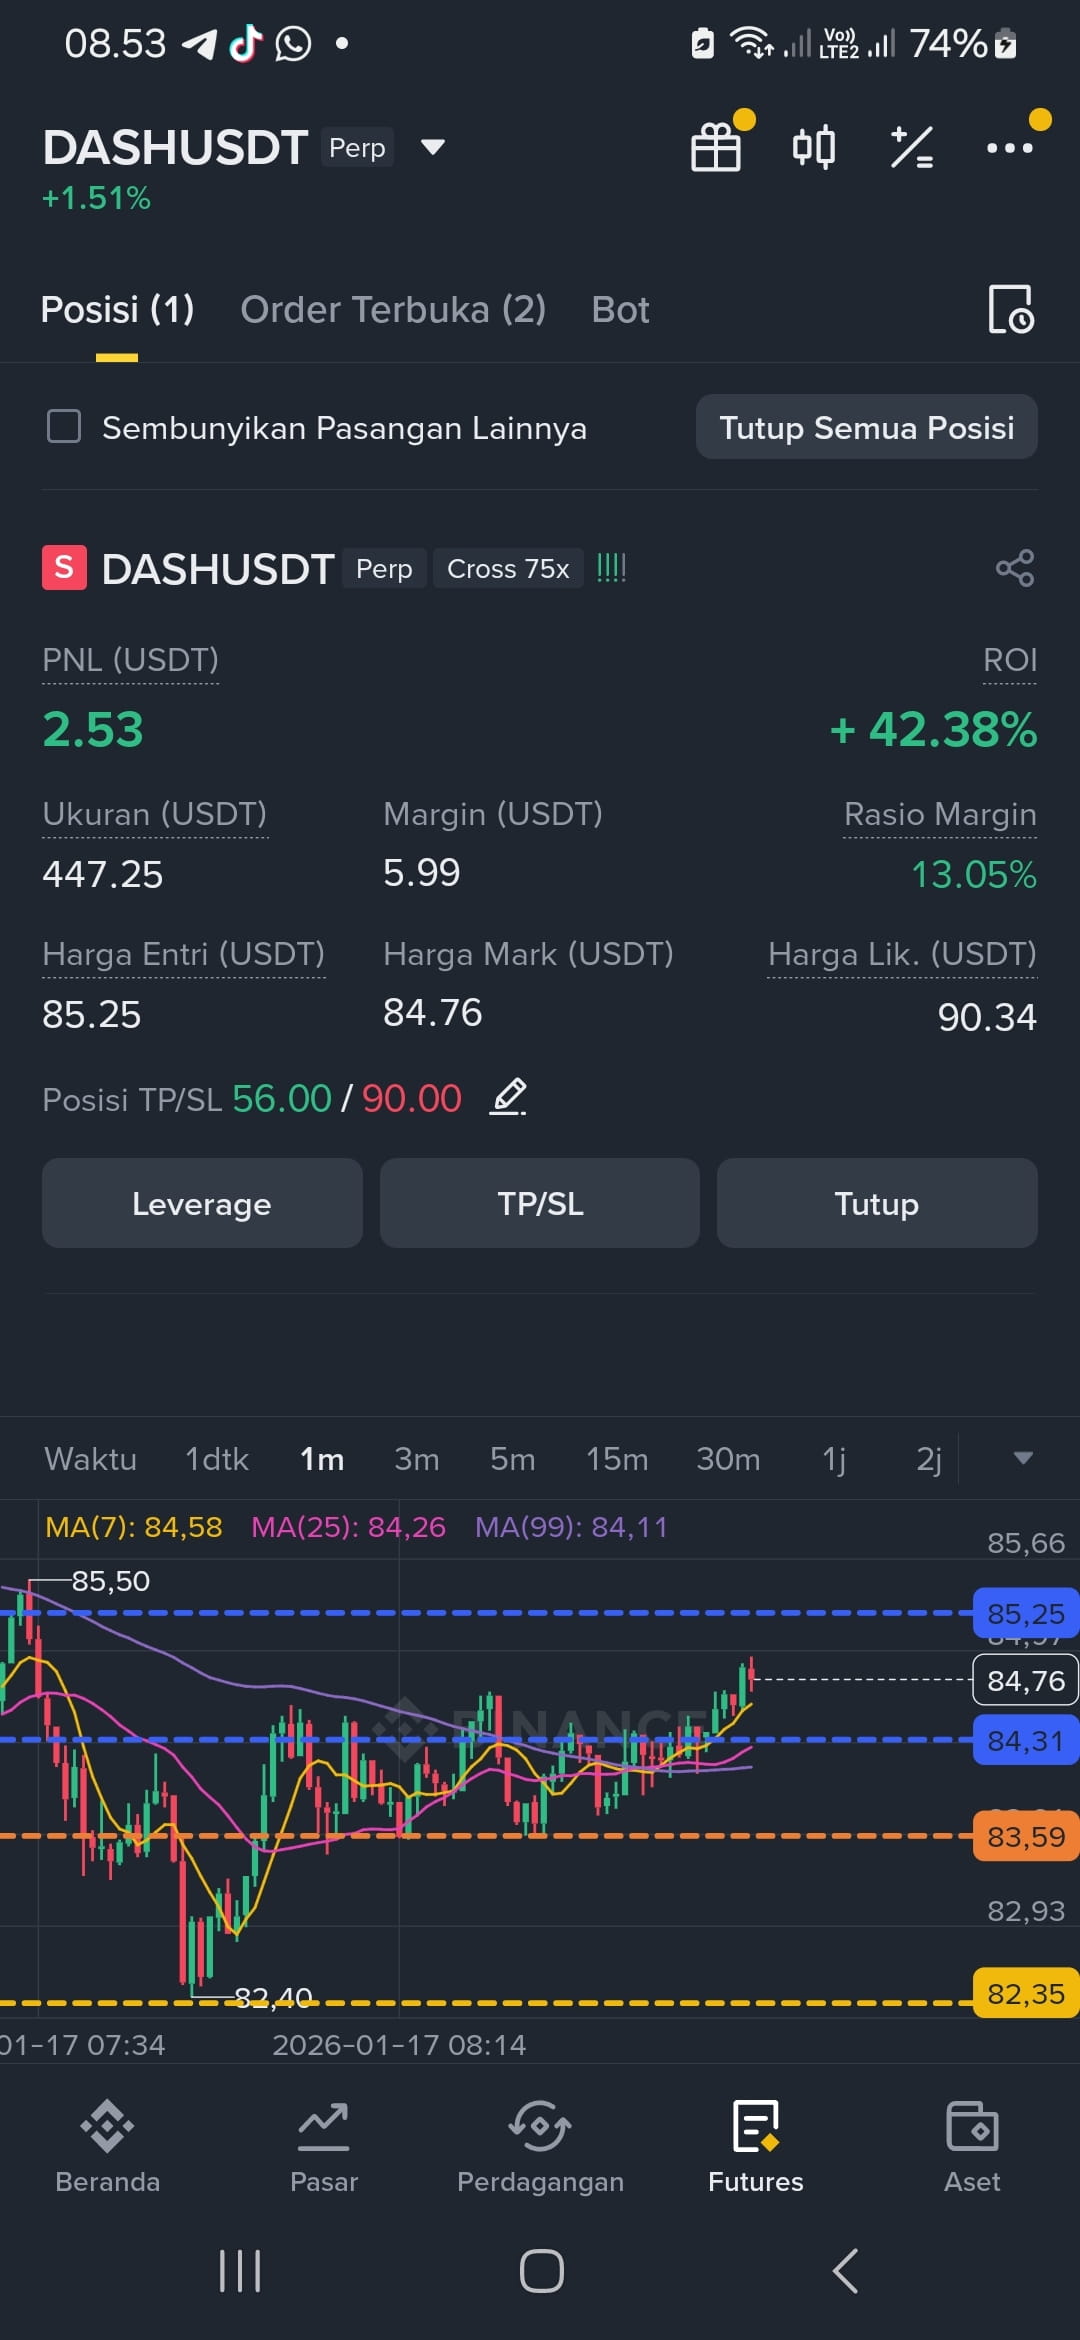1080x2340 pixels.
Task: Tap the orange 83,59 price line marker
Action: point(1026,1836)
